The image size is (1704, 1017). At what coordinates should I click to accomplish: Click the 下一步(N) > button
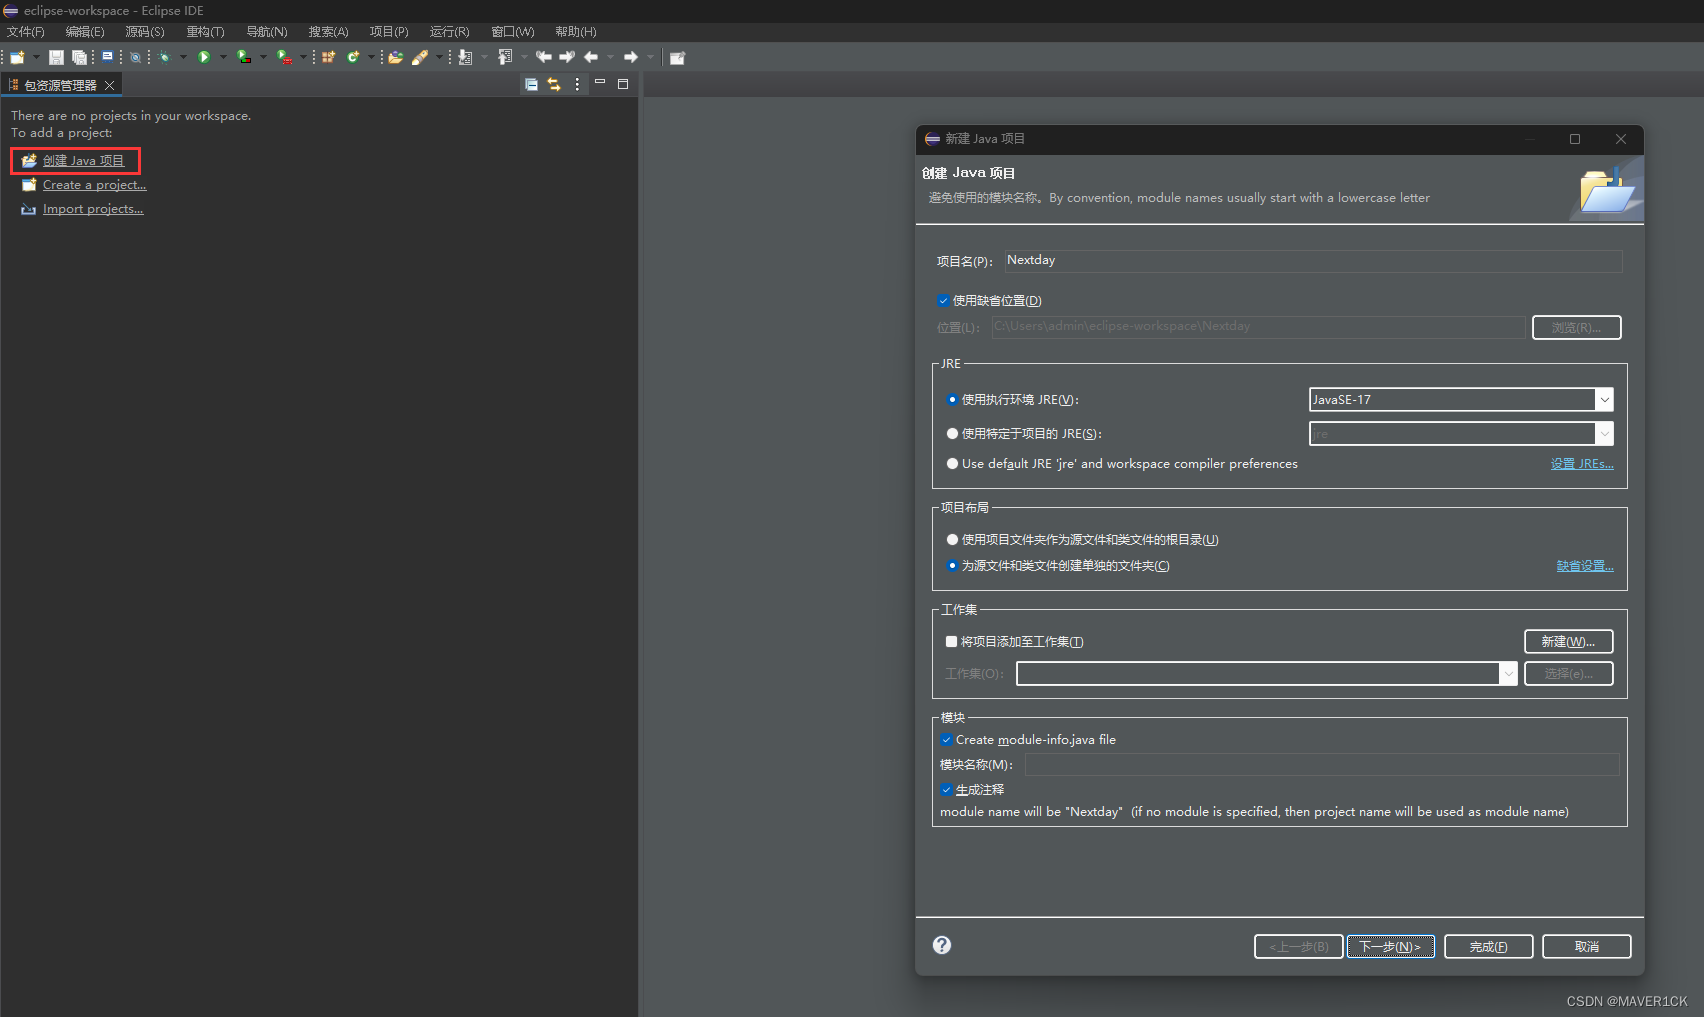[1390, 946]
